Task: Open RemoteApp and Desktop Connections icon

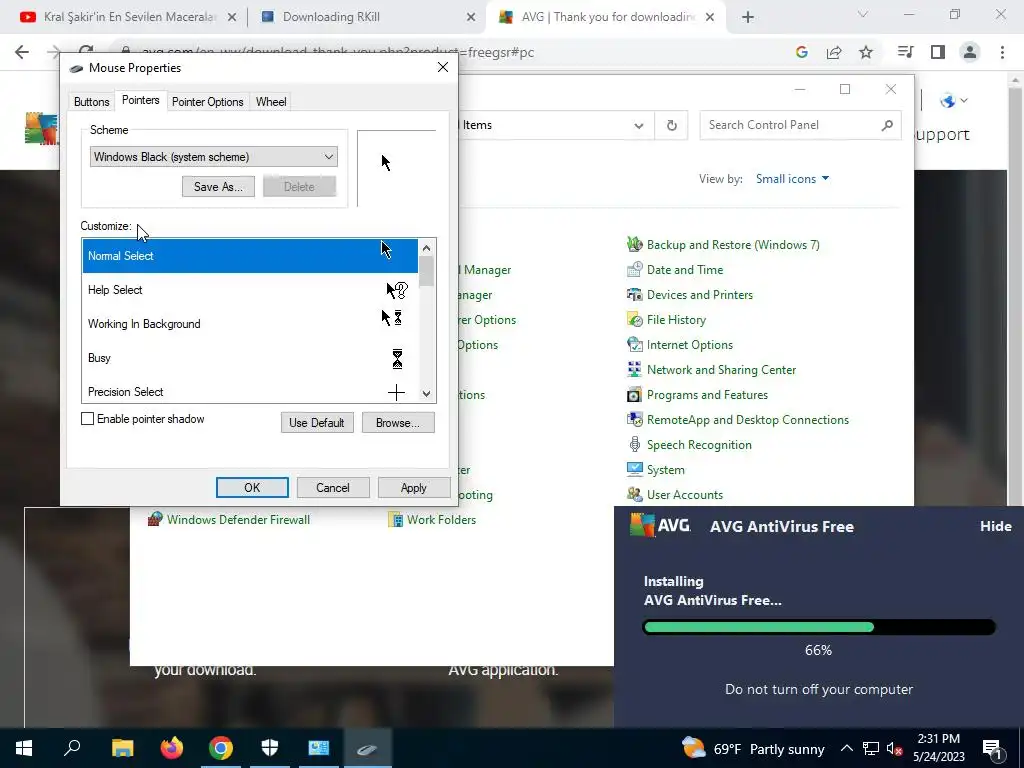Action: point(634,419)
